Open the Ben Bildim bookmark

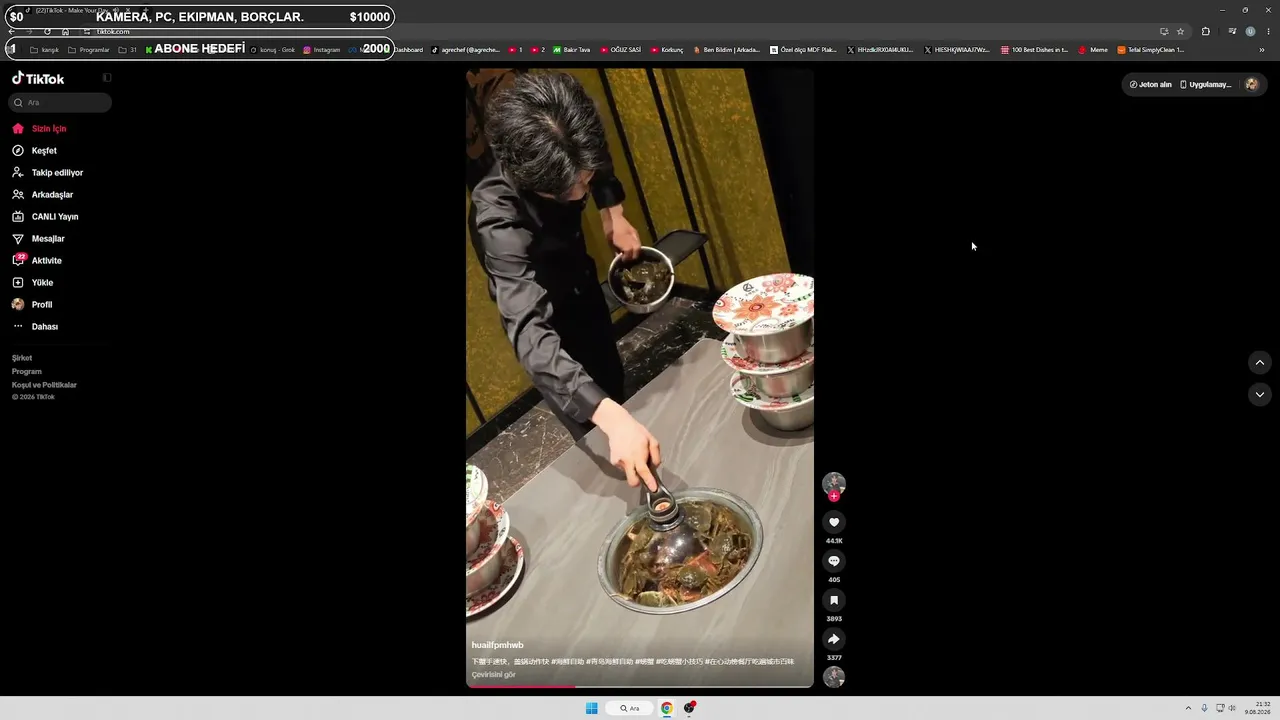(x=727, y=50)
